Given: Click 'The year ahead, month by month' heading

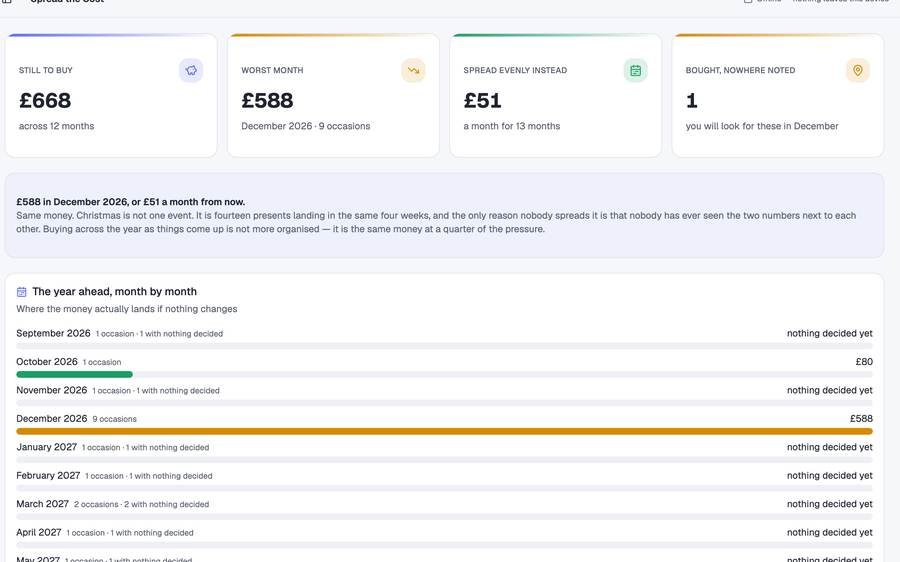Looking at the screenshot, I should [x=114, y=292].
